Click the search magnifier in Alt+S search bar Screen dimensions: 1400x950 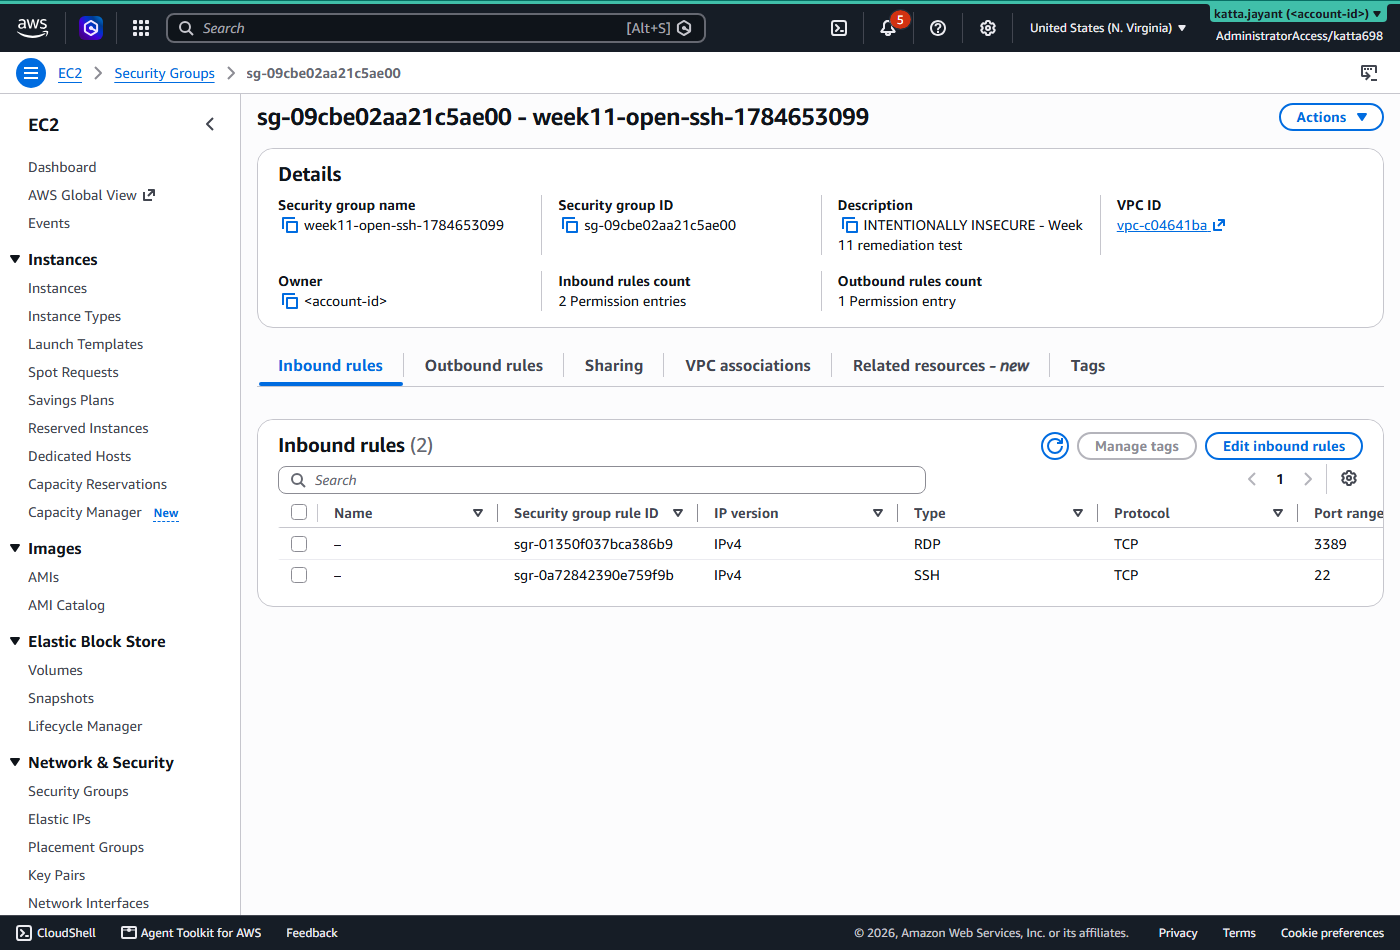click(x=186, y=28)
